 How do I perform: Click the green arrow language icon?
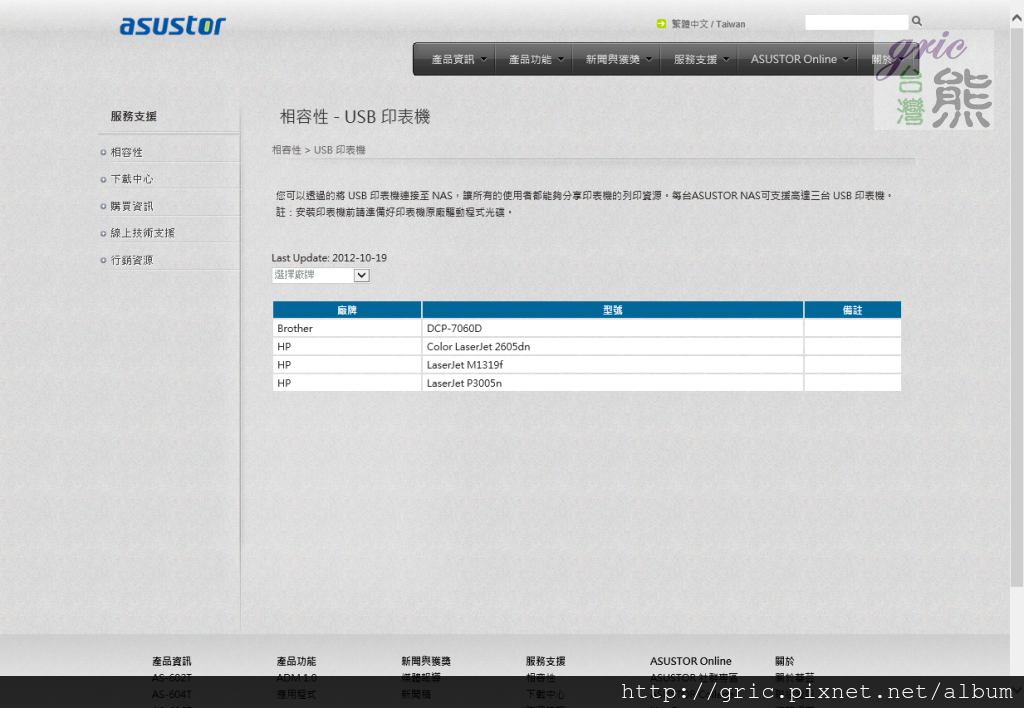coord(661,24)
